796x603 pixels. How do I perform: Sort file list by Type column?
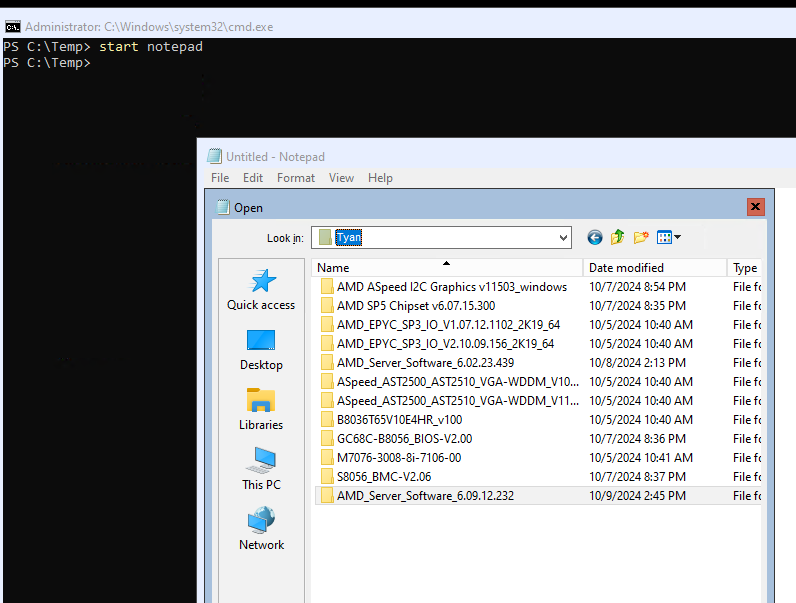[744, 267]
